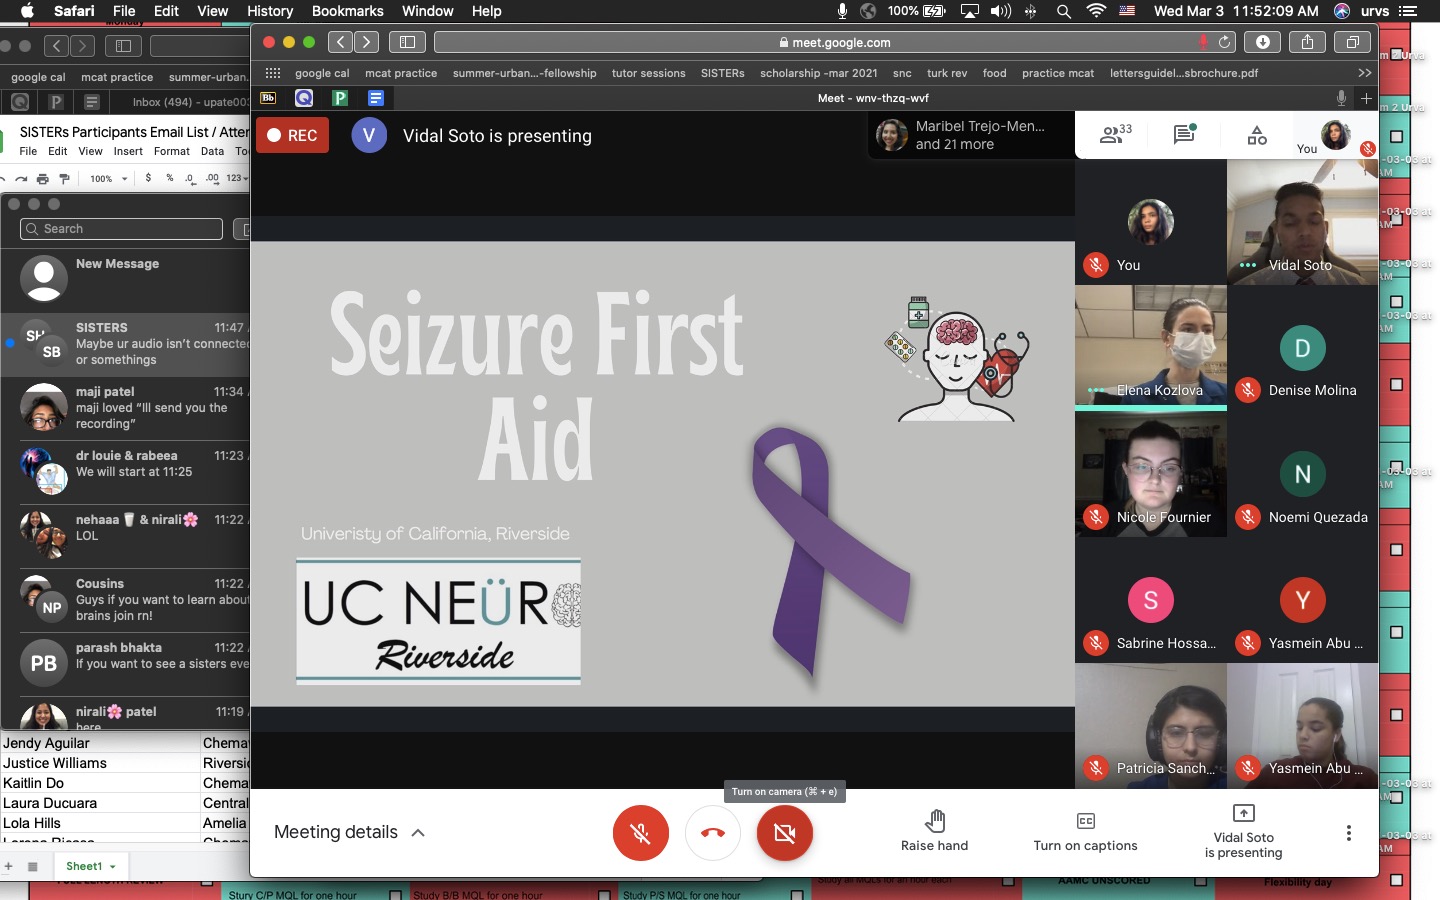Open the History menu
1440x900 pixels.
(x=270, y=11)
